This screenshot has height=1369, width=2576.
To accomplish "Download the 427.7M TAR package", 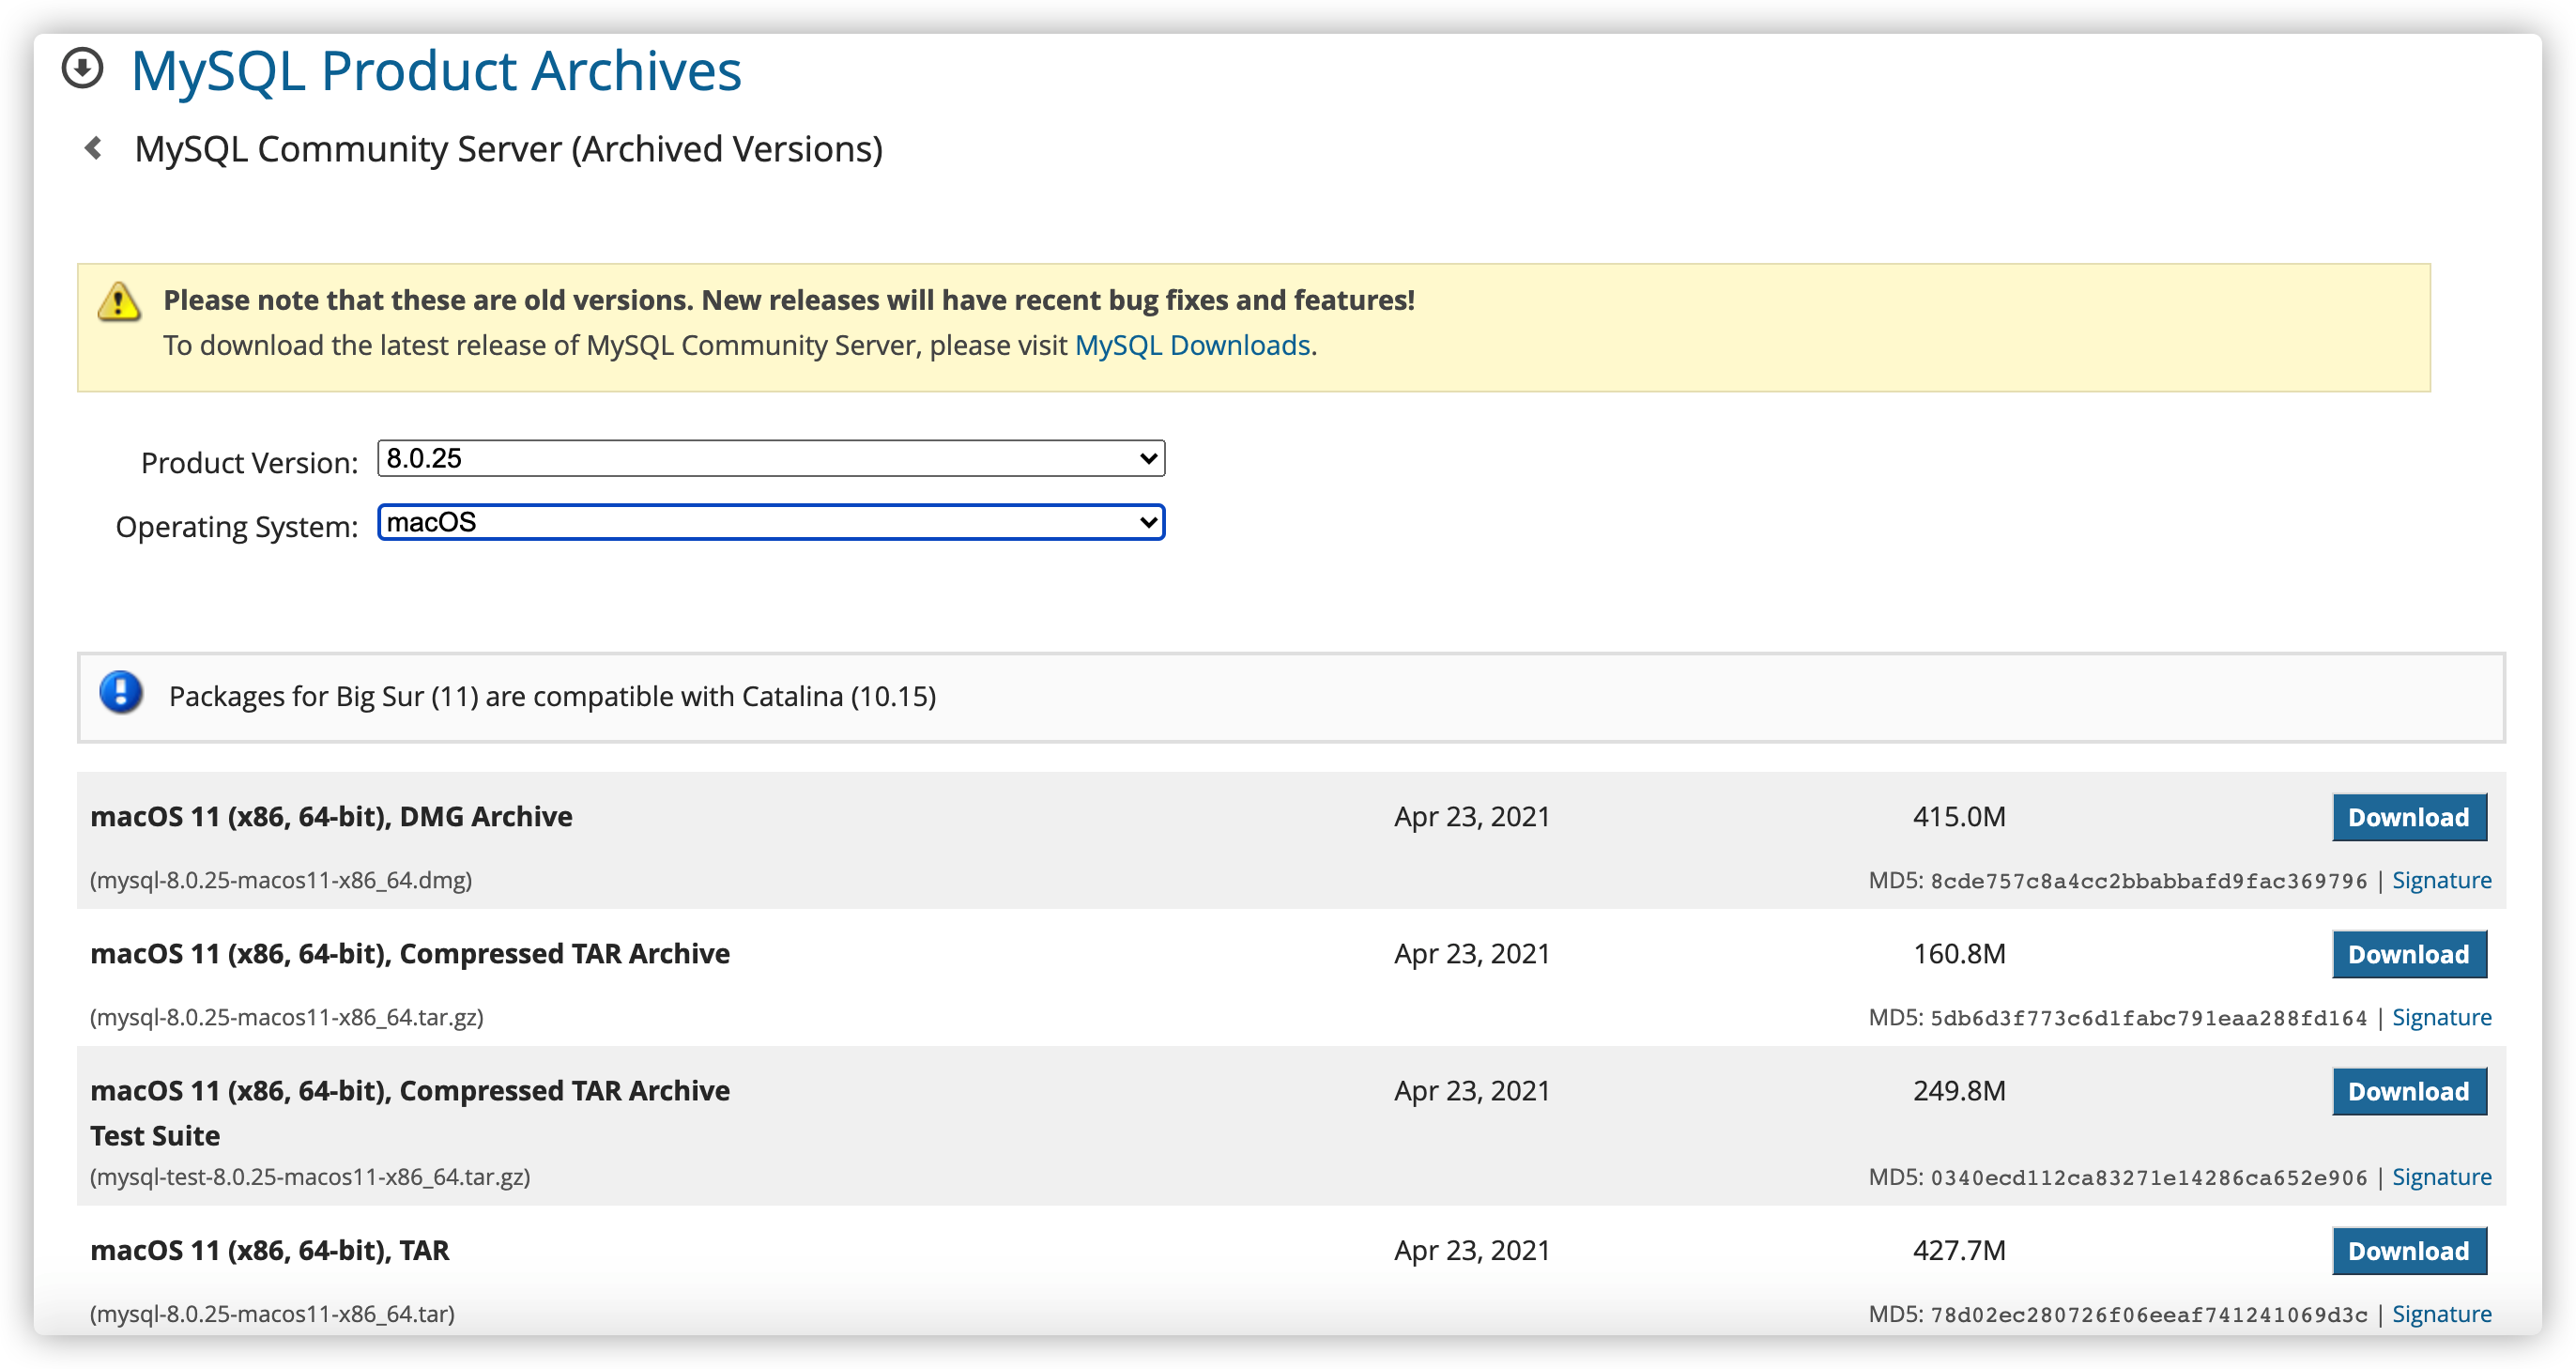I will pos(2409,1252).
